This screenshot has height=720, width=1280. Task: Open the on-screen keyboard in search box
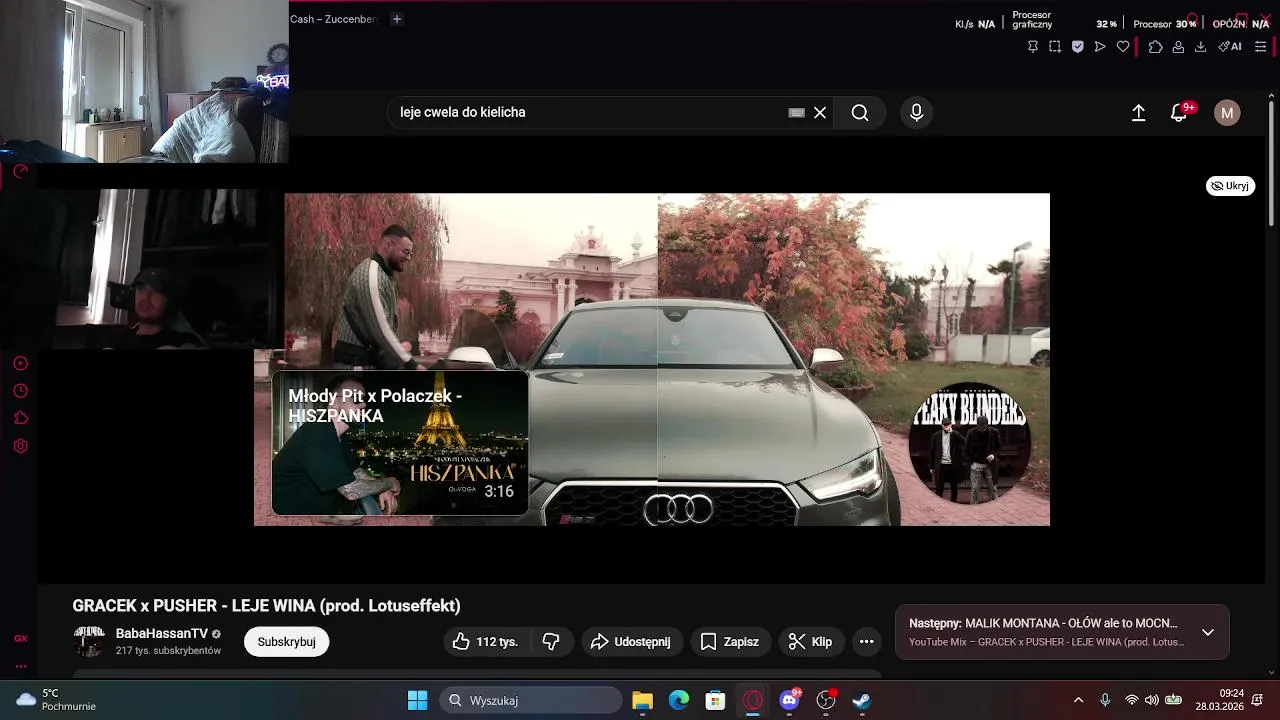pyautogui.click(x=797, y=113)
